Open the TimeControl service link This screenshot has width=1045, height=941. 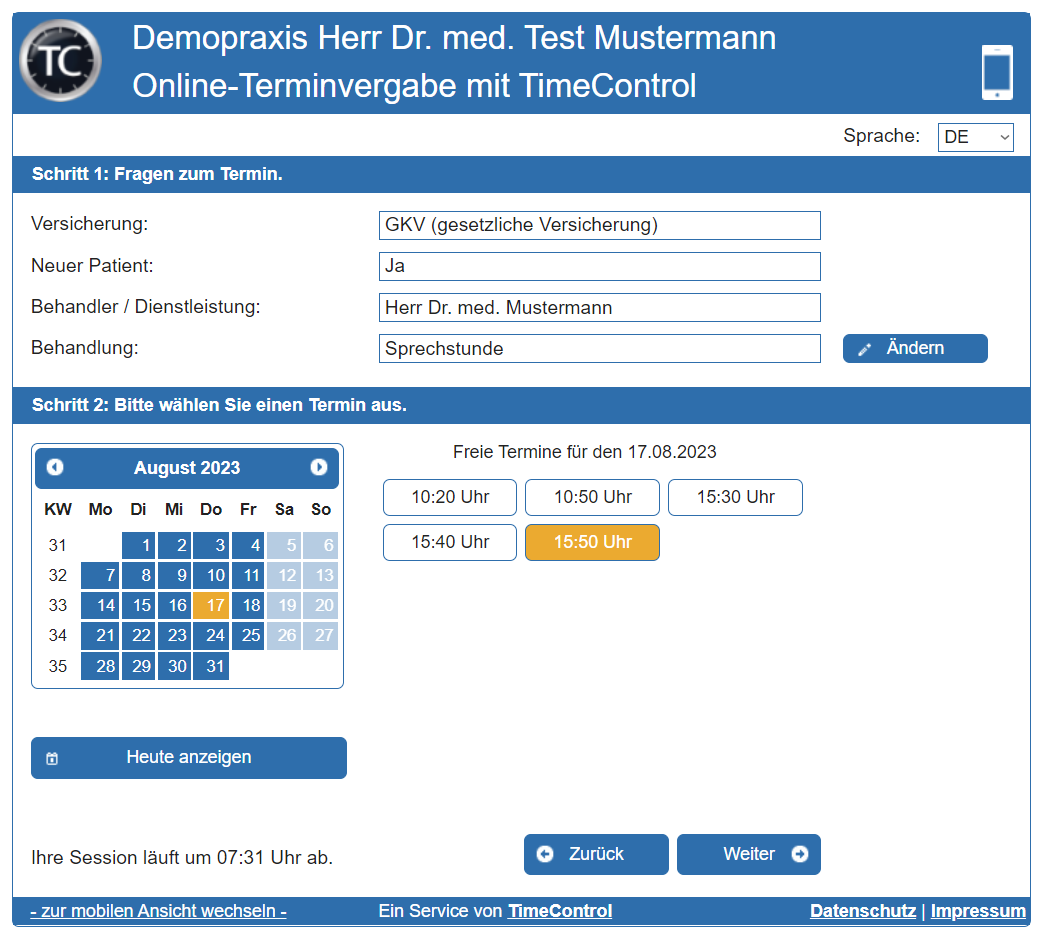click(x=560, y=910)
